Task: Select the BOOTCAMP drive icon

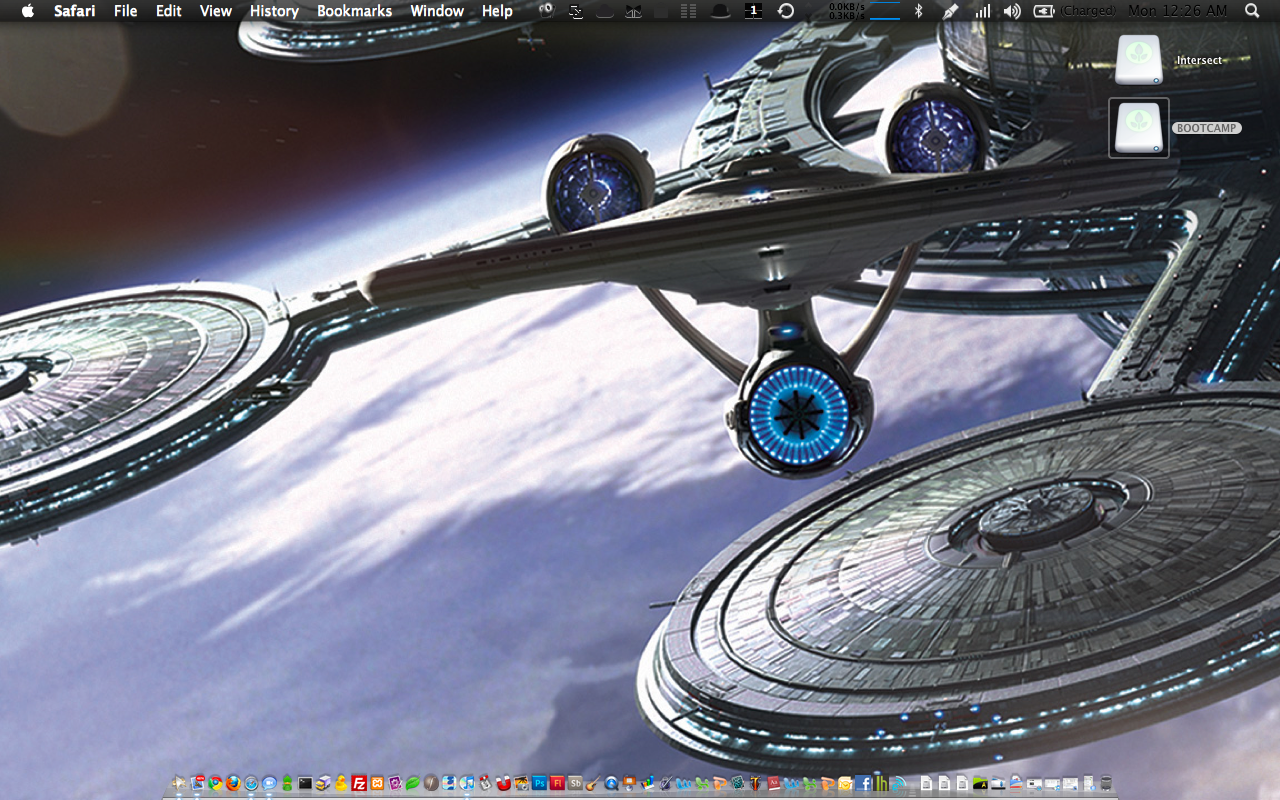Action: [1139, 128]
